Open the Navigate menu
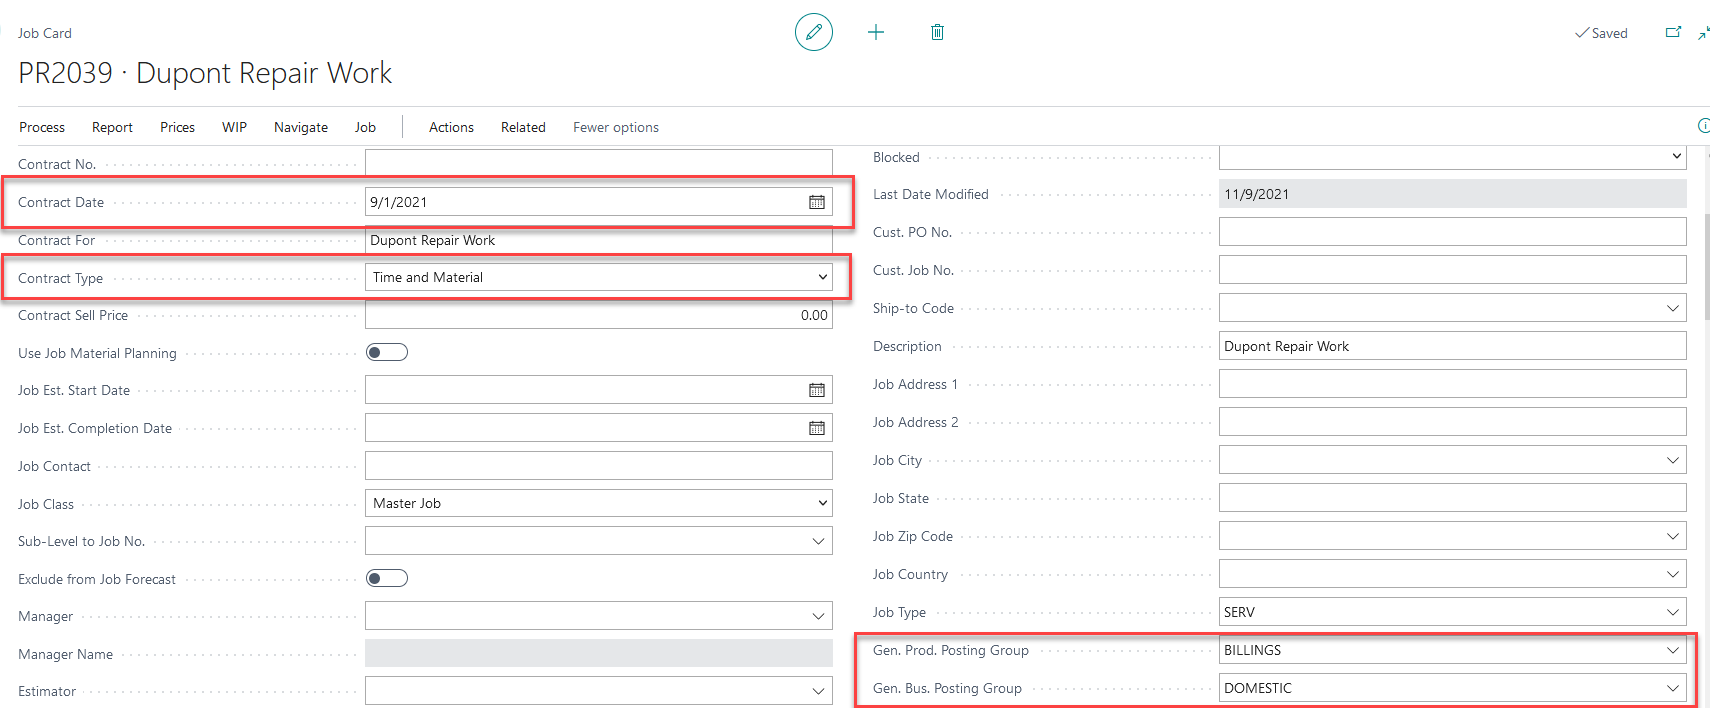 click(301, 127)
